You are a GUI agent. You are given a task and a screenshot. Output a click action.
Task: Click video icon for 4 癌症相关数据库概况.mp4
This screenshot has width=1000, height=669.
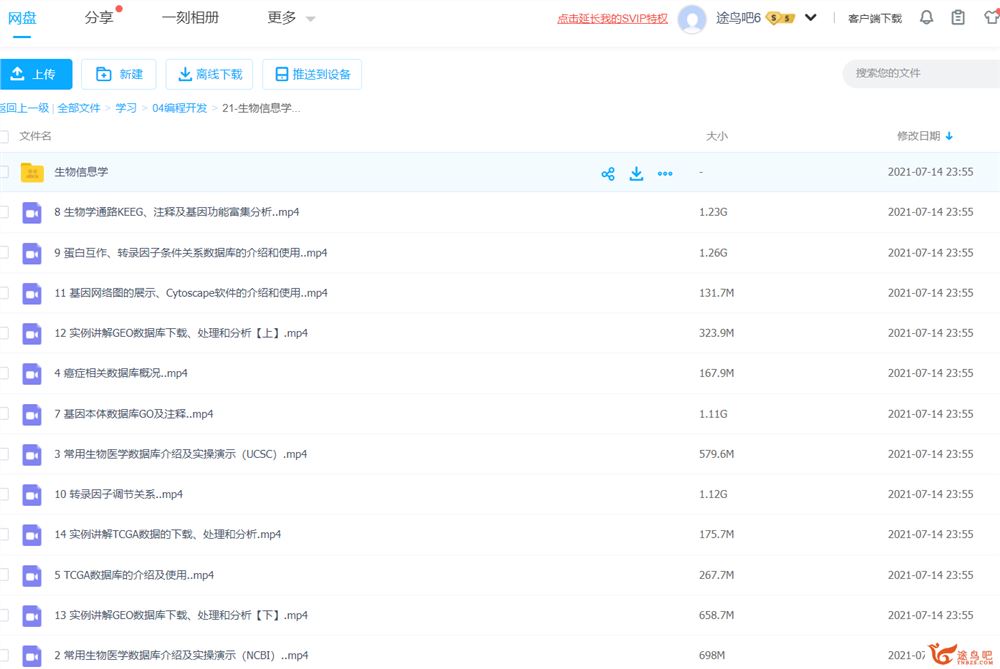pyautogui.click(x=32, y=373)
